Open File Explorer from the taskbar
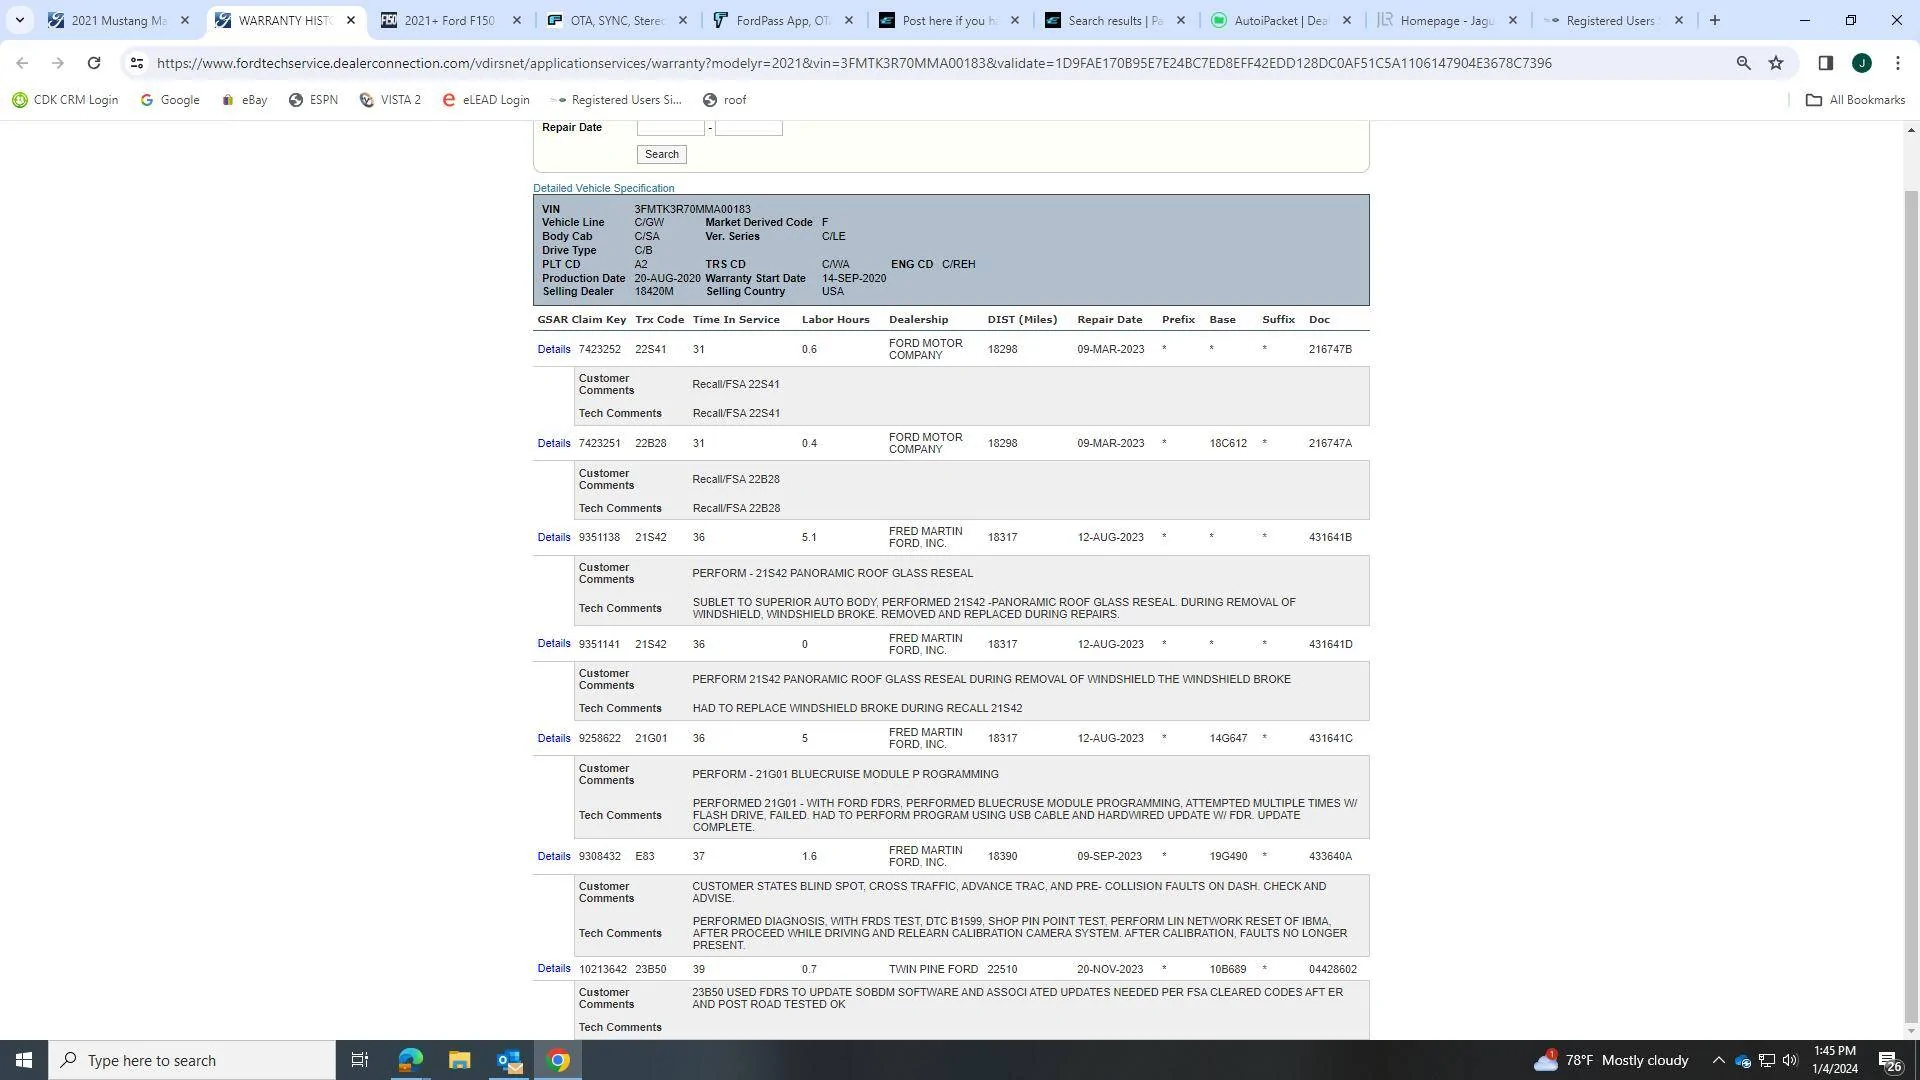 click(459, 1060)
